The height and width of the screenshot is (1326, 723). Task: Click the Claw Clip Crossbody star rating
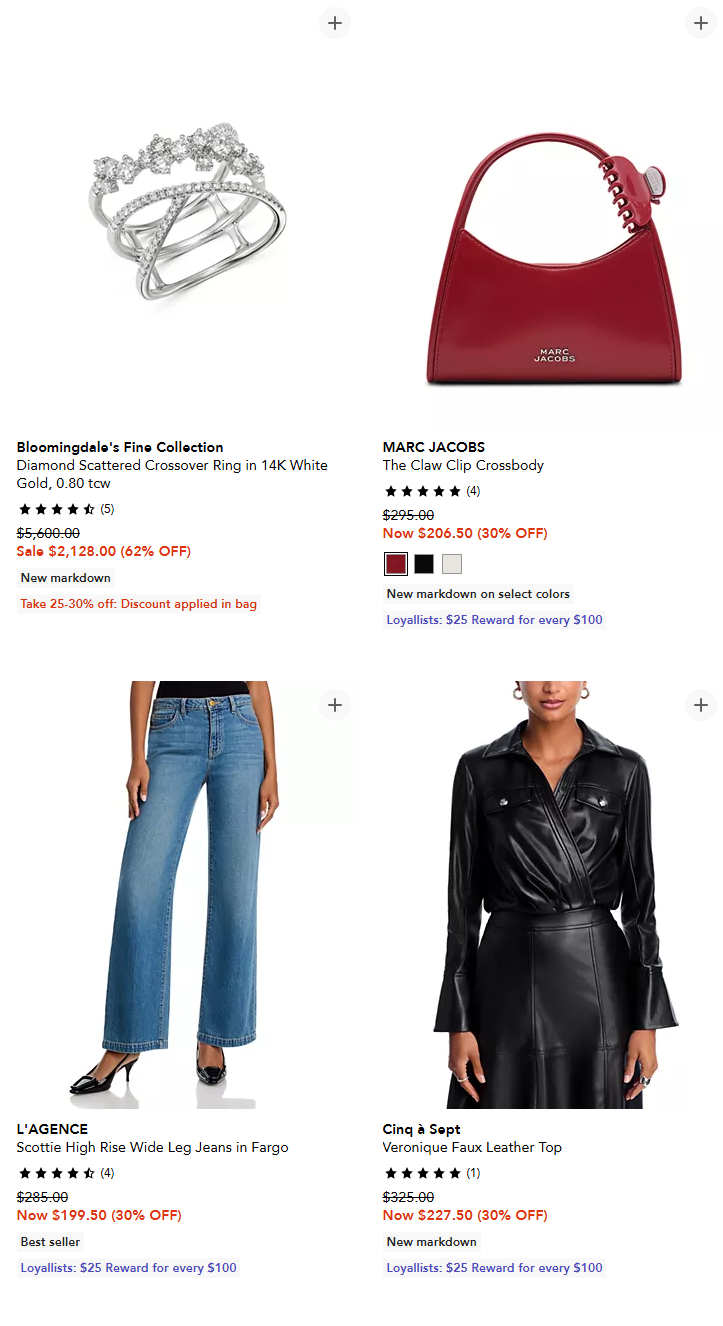(x=432, y=491)
